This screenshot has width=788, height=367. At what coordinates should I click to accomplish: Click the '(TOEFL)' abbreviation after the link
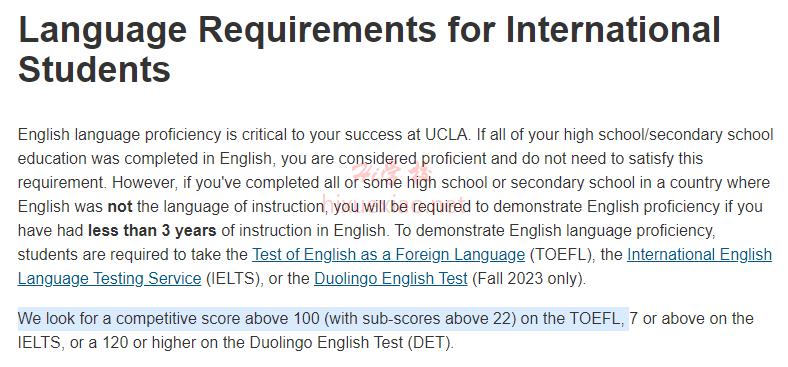(562, 254)
